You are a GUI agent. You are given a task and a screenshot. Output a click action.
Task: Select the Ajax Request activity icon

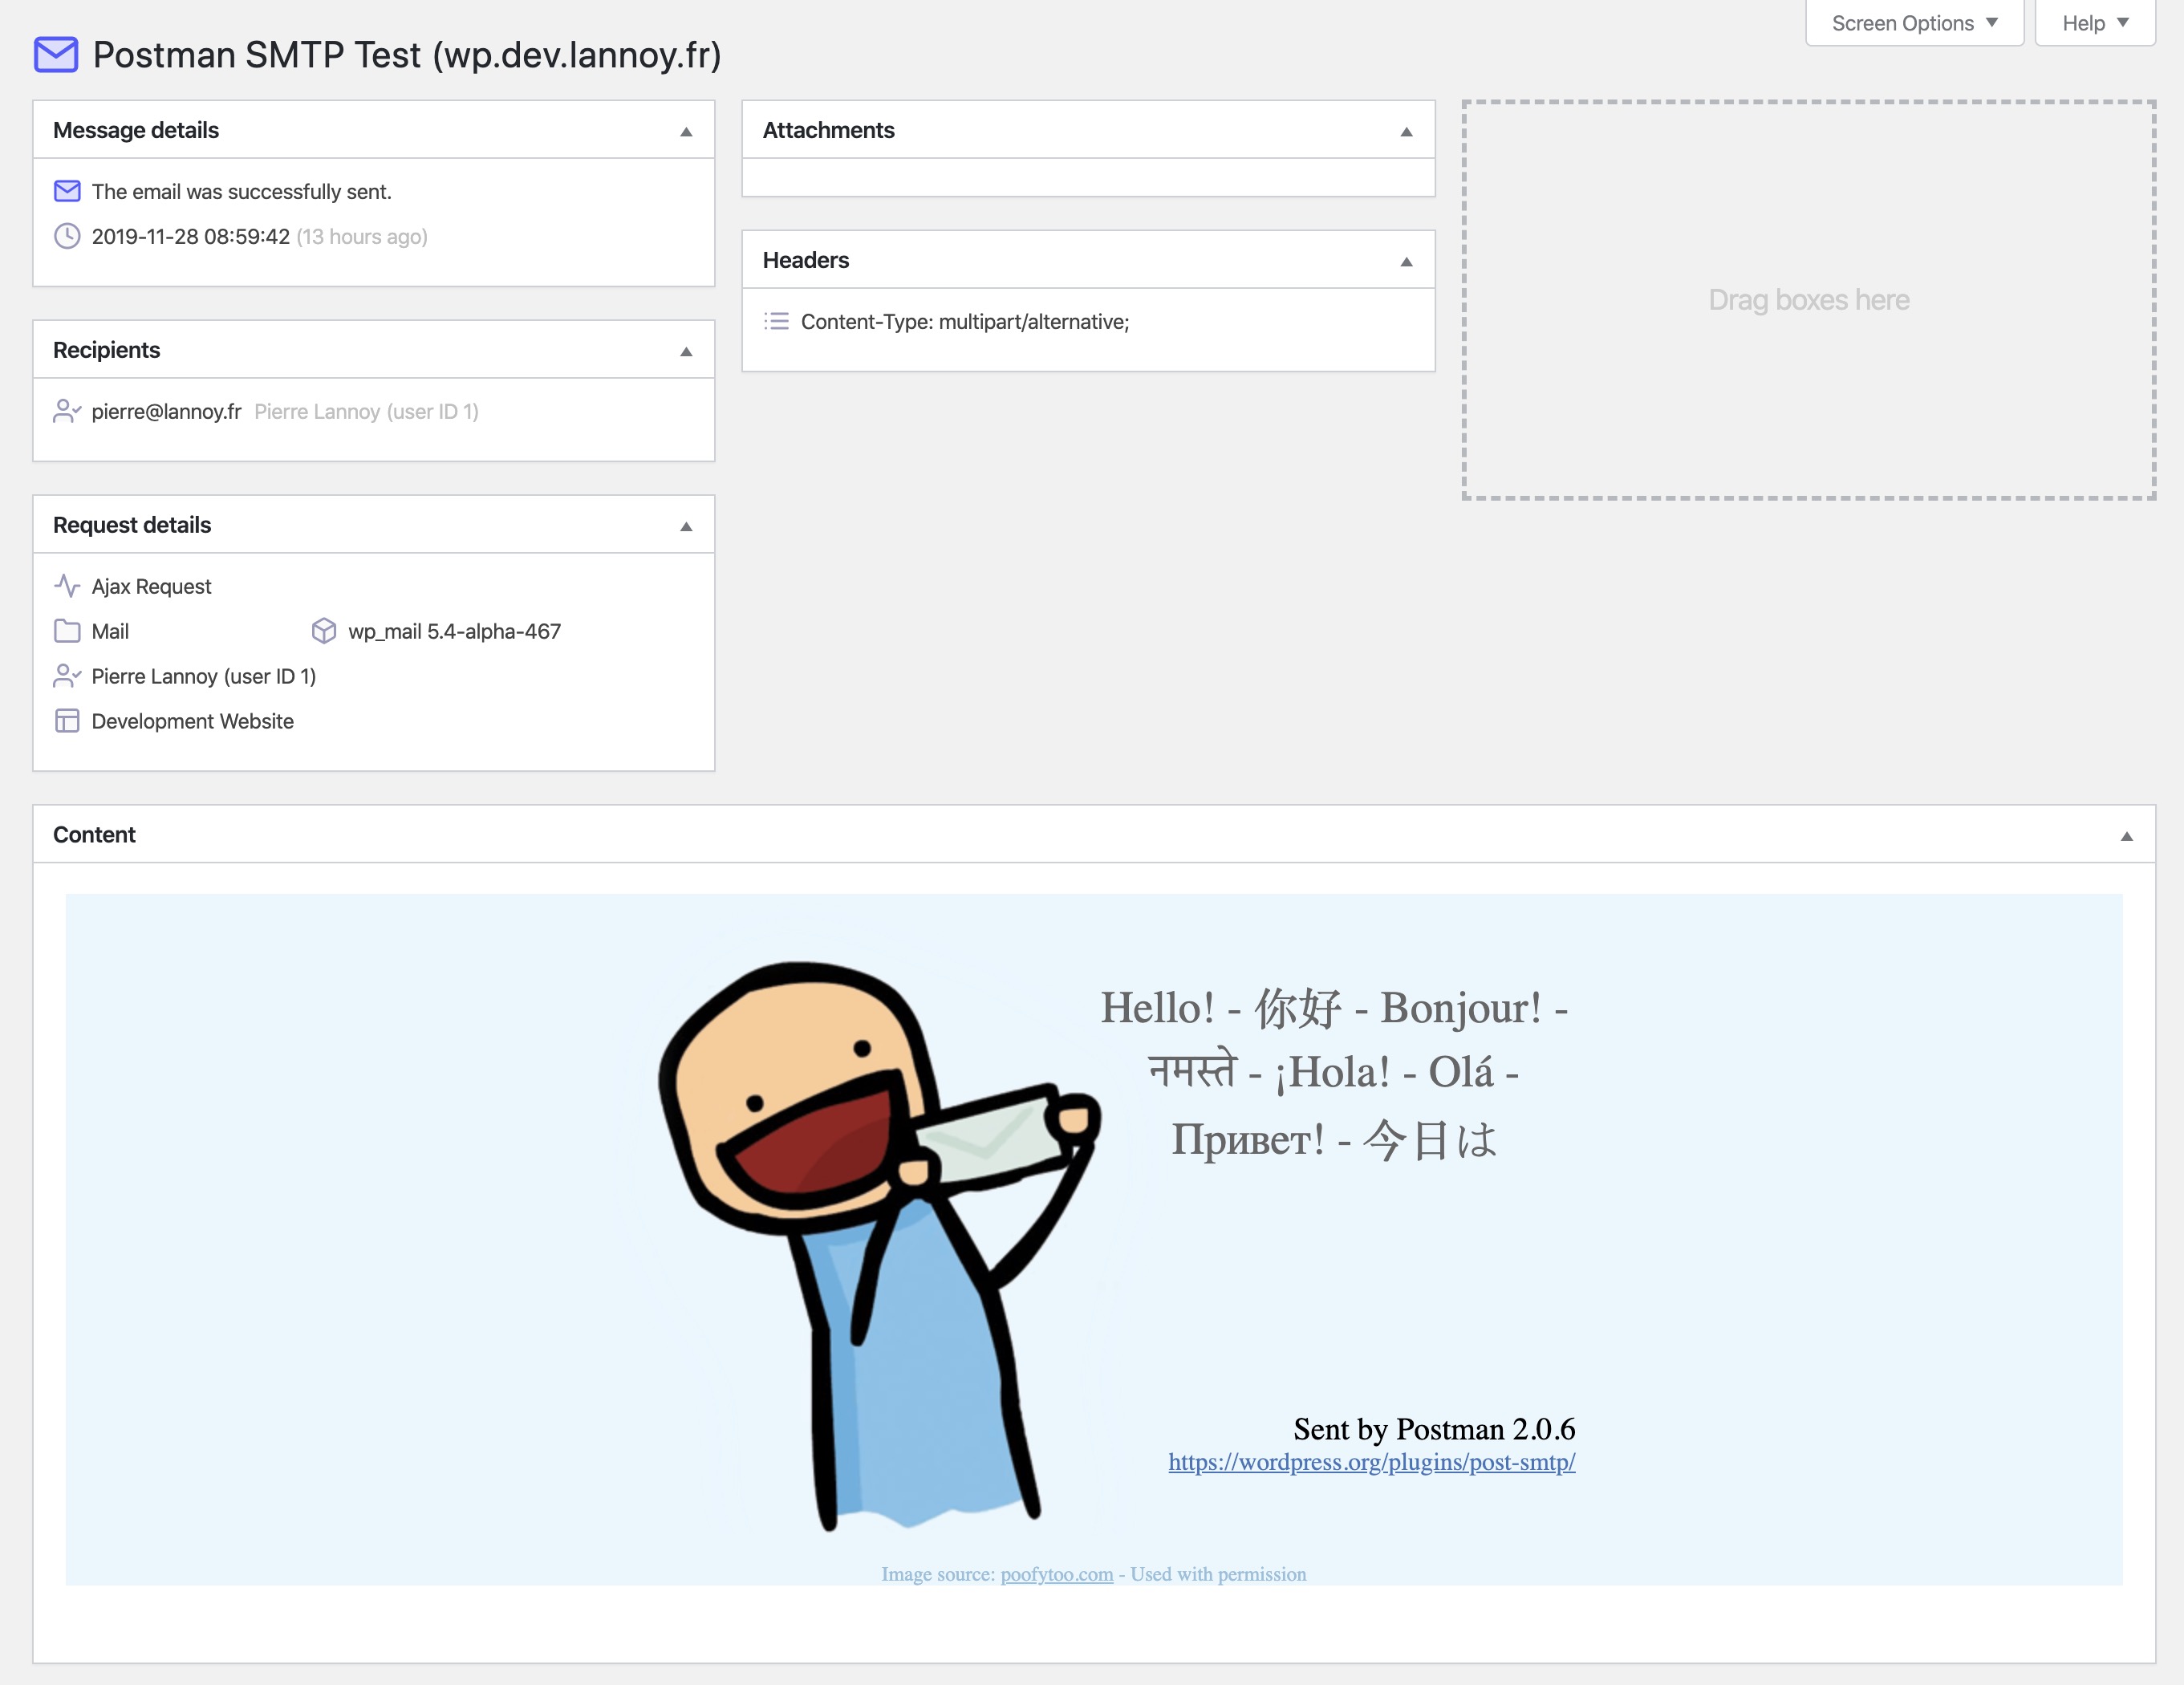click(67, 586)
